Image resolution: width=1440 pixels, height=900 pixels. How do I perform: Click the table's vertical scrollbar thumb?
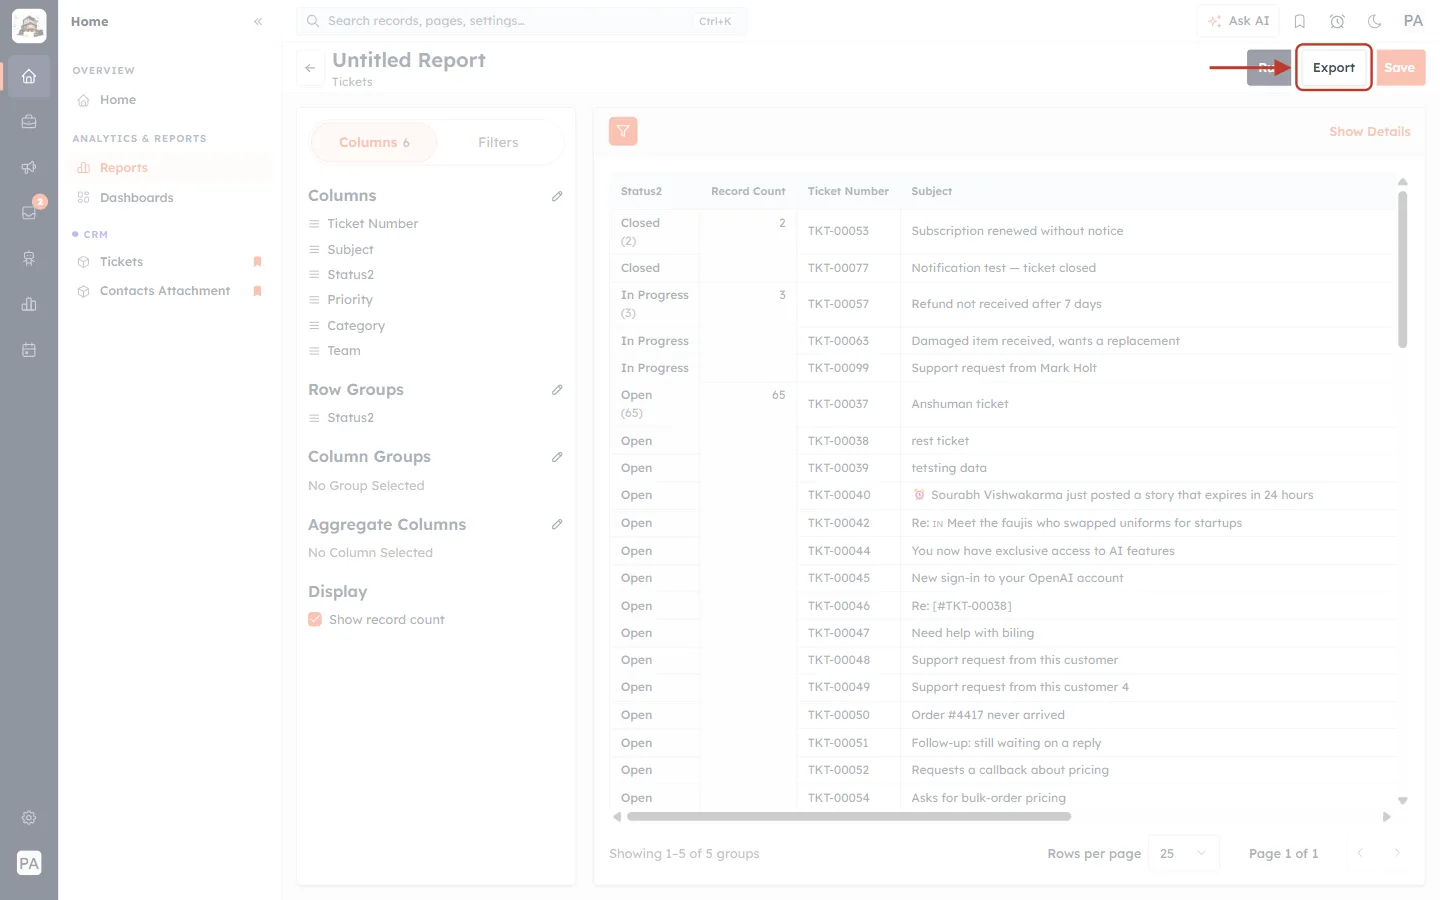pos(1402,270)
